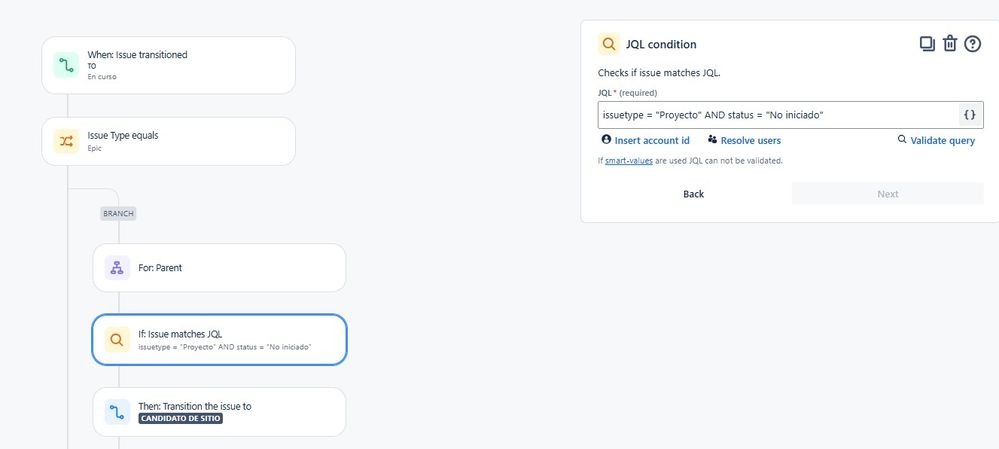Click the orange magnifier icon in the JQL node
The image size is (999, 449).
click(117, 339)
